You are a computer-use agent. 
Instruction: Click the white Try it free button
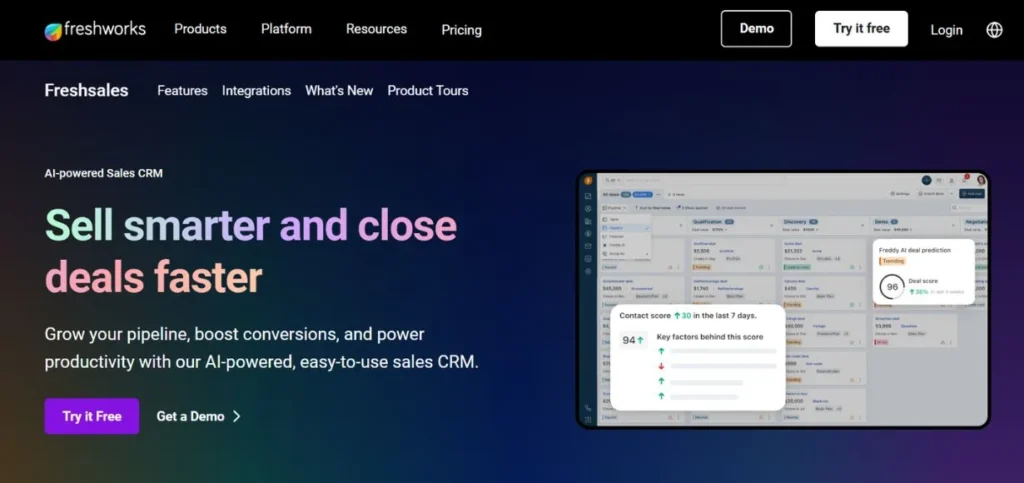pyautogui.click(x=861, y=29)
